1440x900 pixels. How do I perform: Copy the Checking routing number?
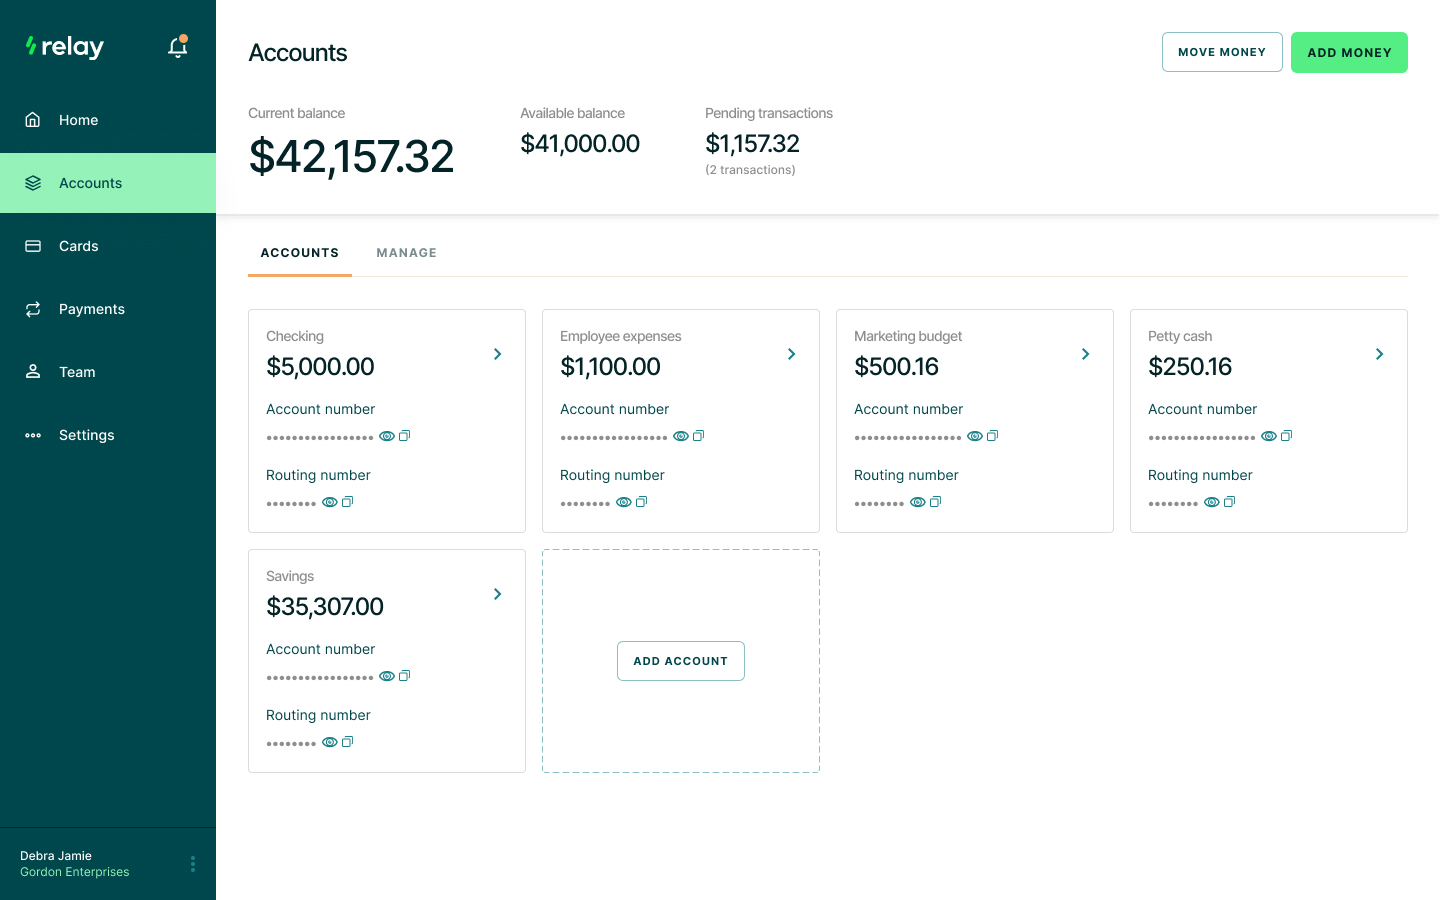point(348,502)
